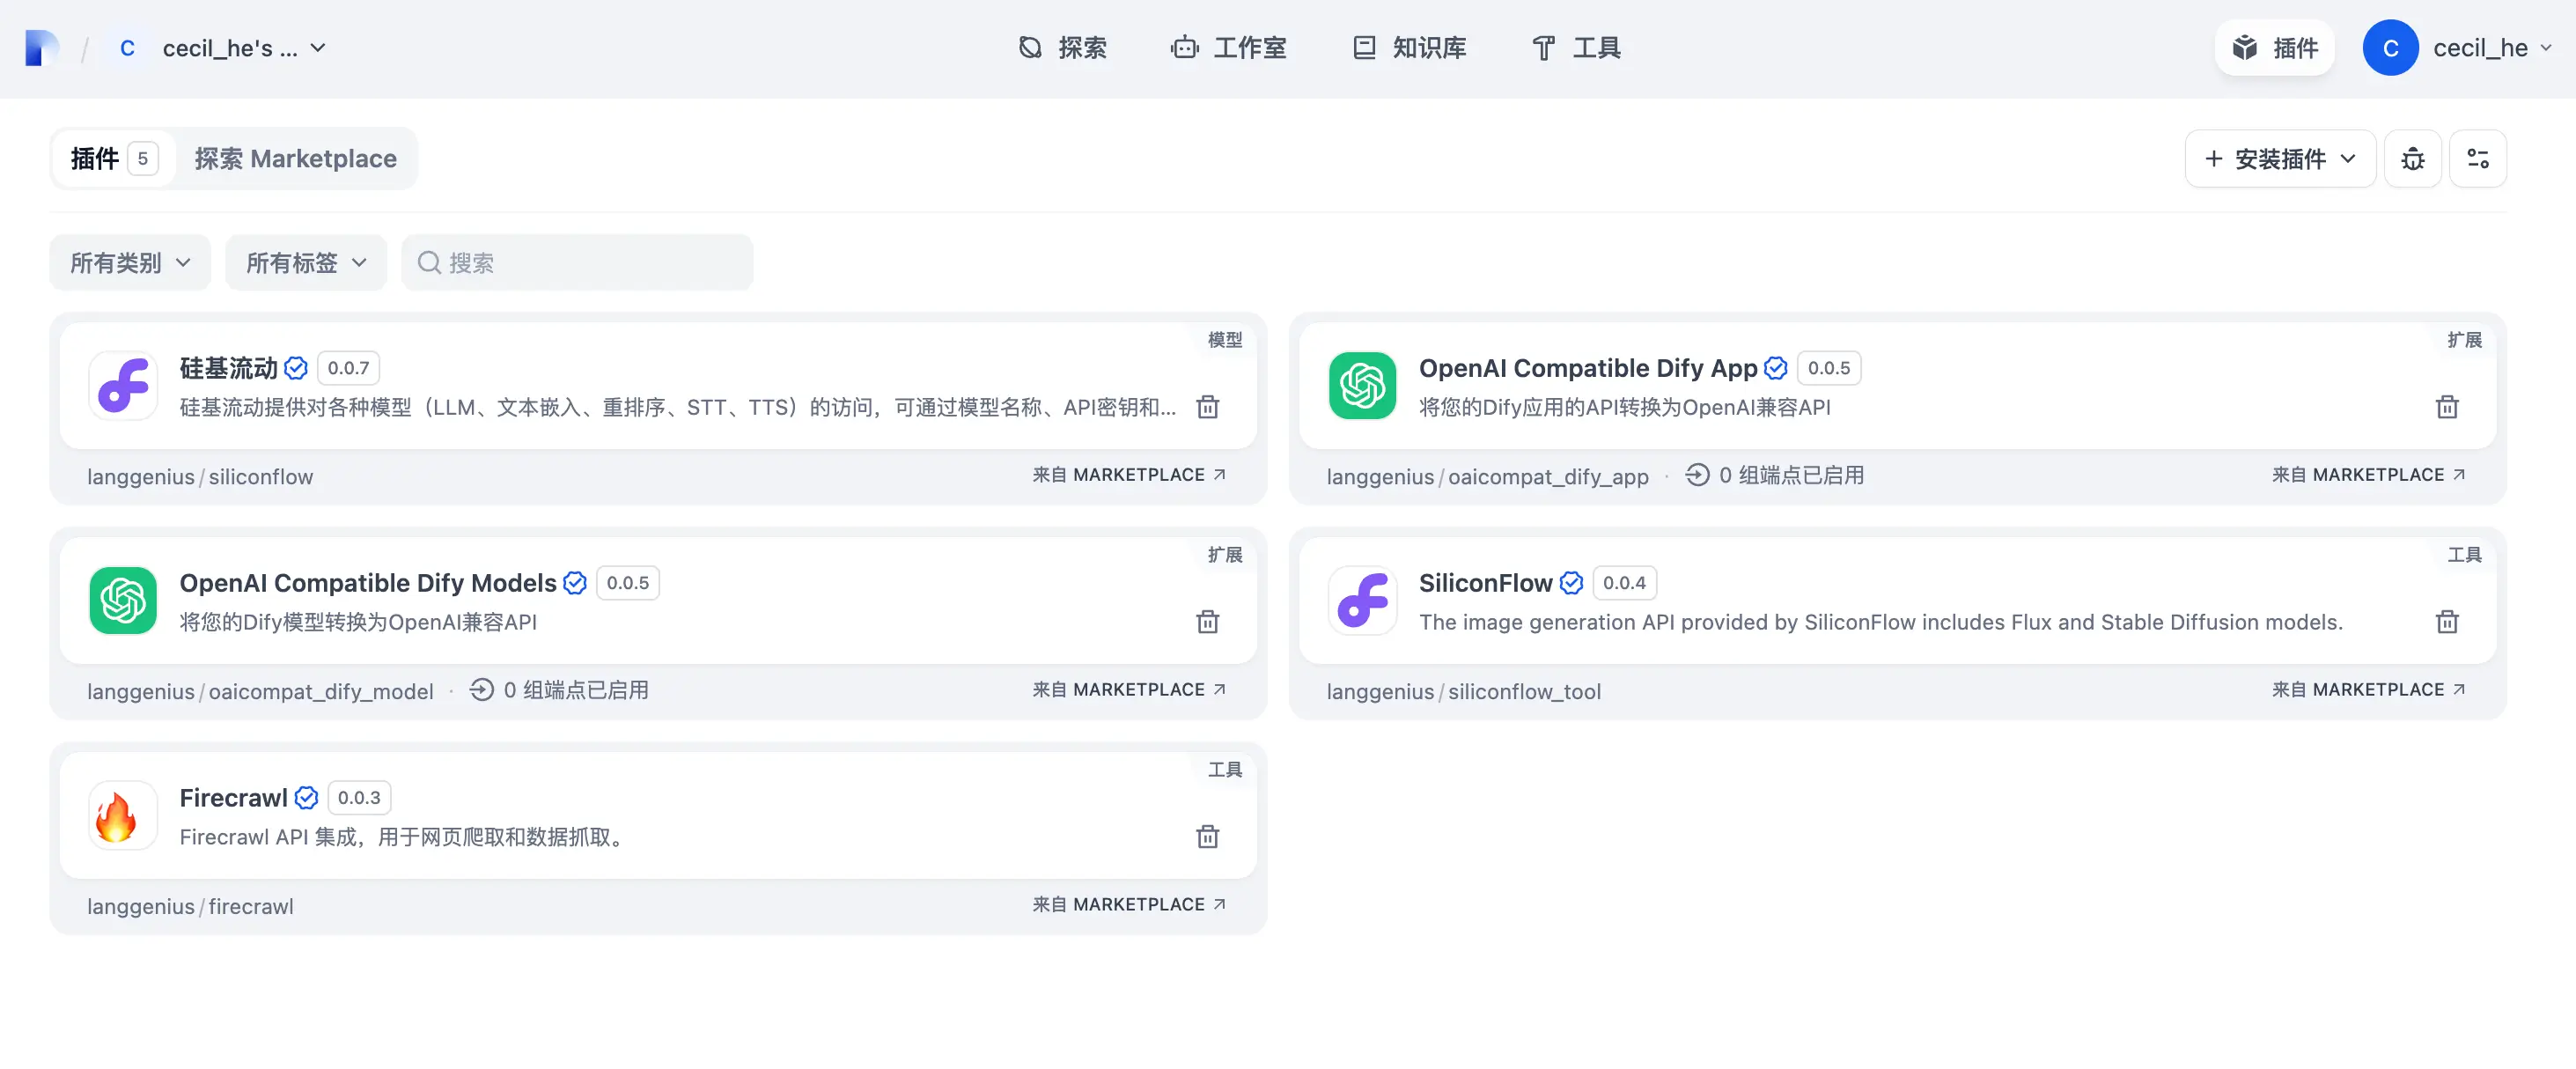Image resolution: width=2576 pixels, height=1069 pixels.
Task: Open plugin preferences sliders icon
Action: [2477, 159]
